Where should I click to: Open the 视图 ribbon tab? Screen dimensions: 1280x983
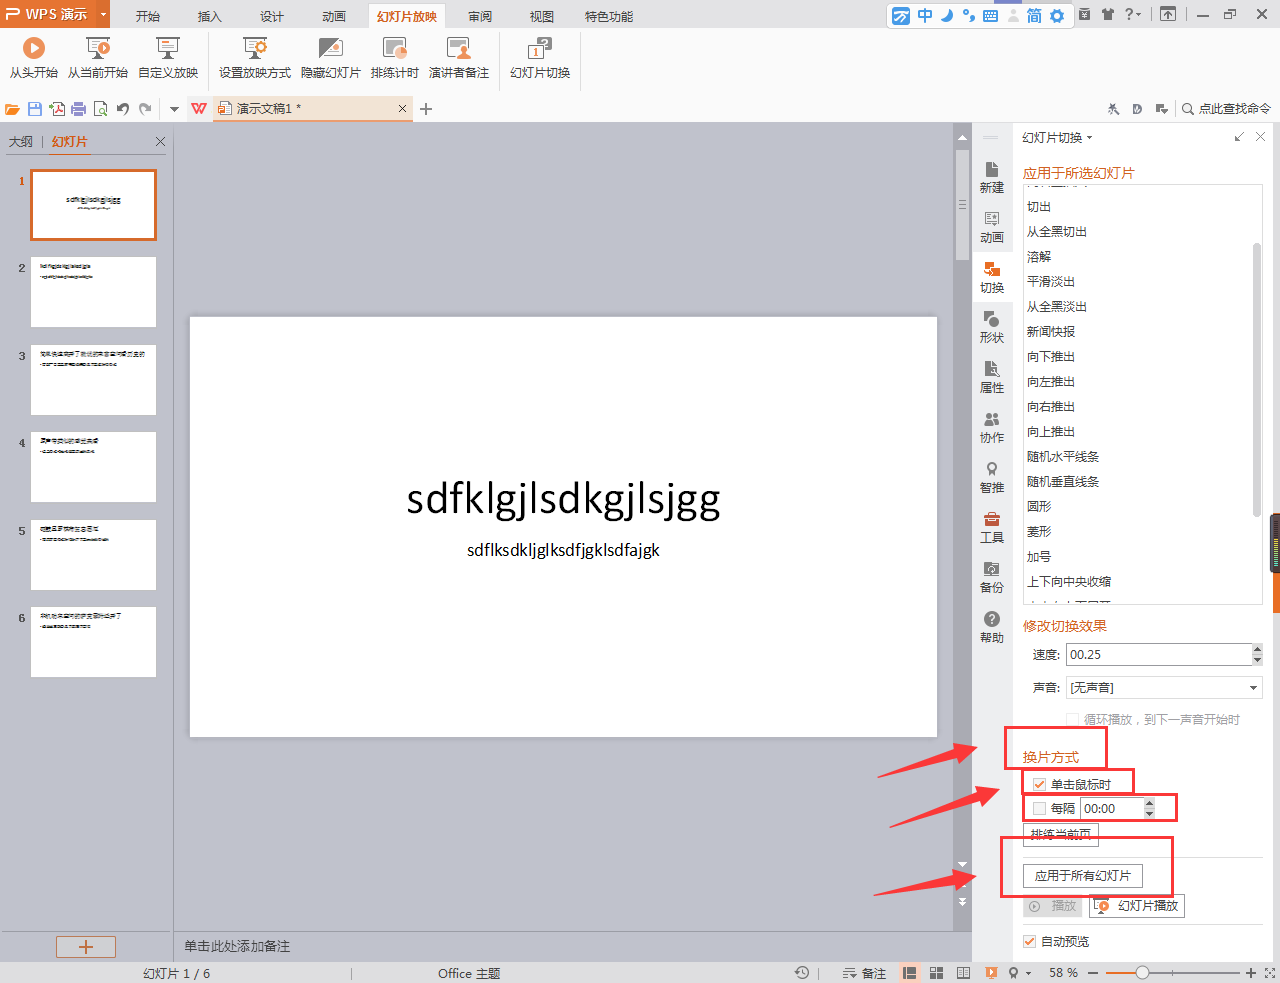tap(542, 16)
